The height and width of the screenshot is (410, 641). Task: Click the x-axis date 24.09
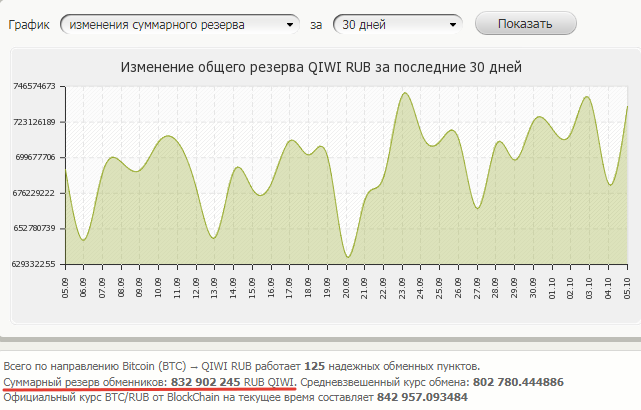420,288
